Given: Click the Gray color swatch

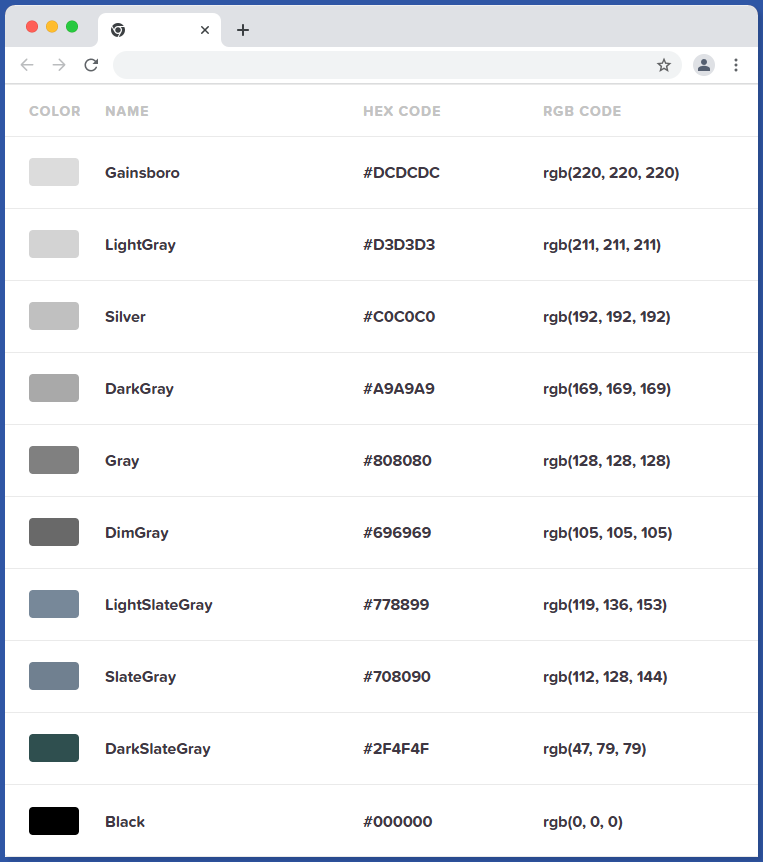Looking at the screenshot, I should point(54,460).
